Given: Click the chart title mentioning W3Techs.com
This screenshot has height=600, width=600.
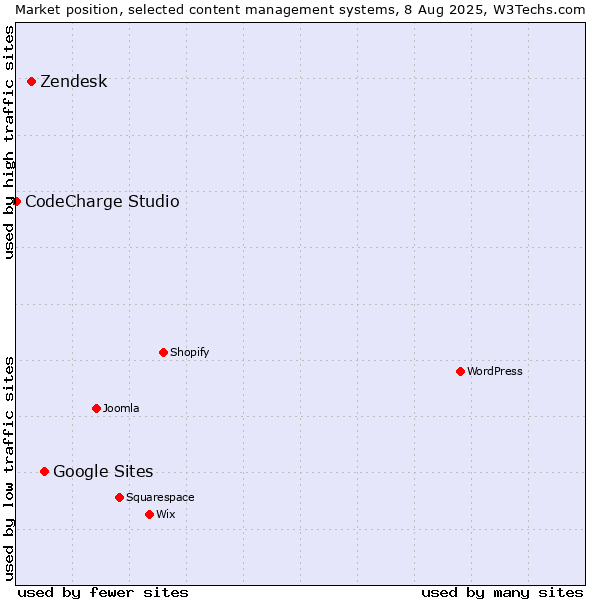Looking at the screenshot, I should pos(300,10).
